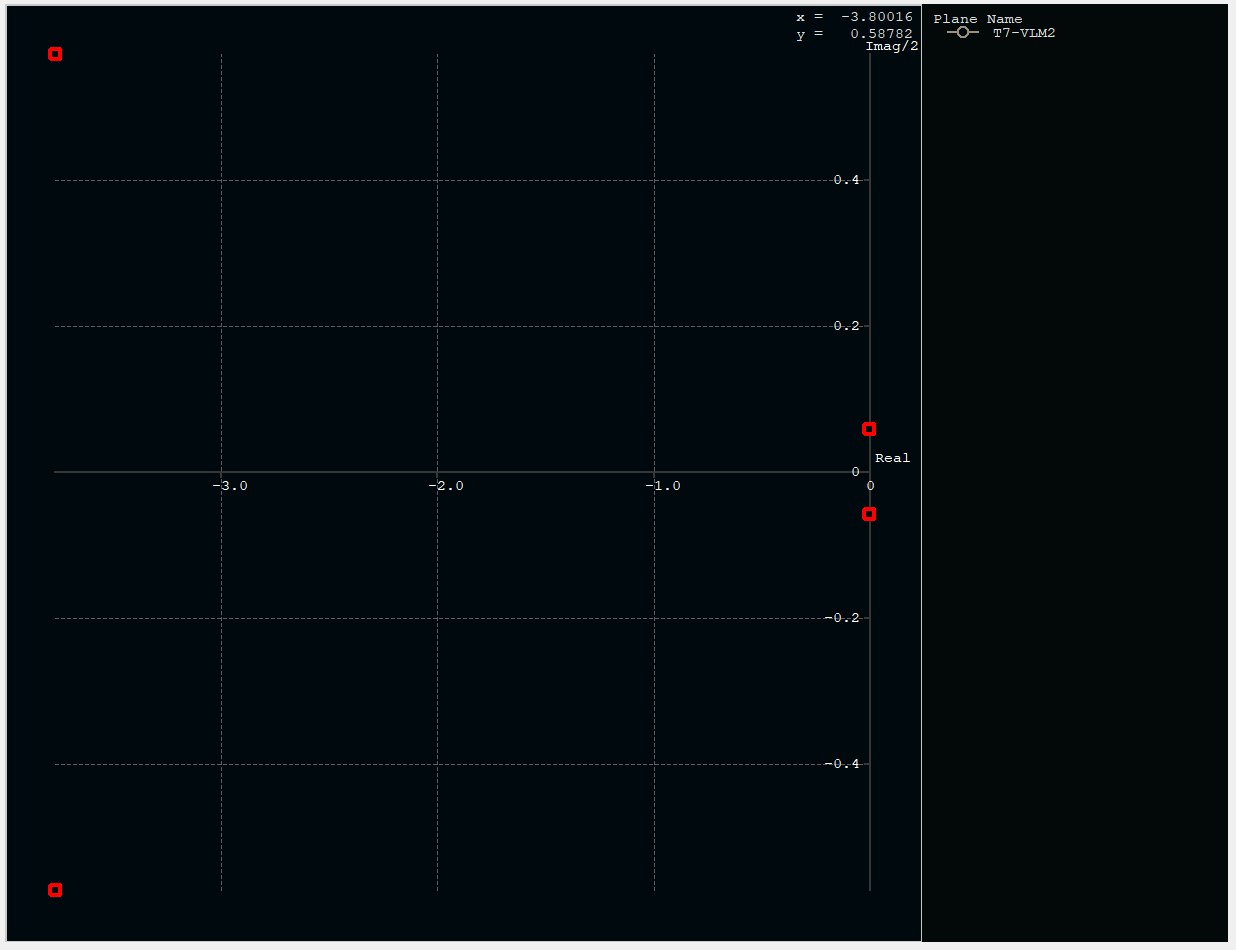This screenshot has height=950, width=1236.
Task: Click the red marker just below the Real axis
Action: point(869,514)
